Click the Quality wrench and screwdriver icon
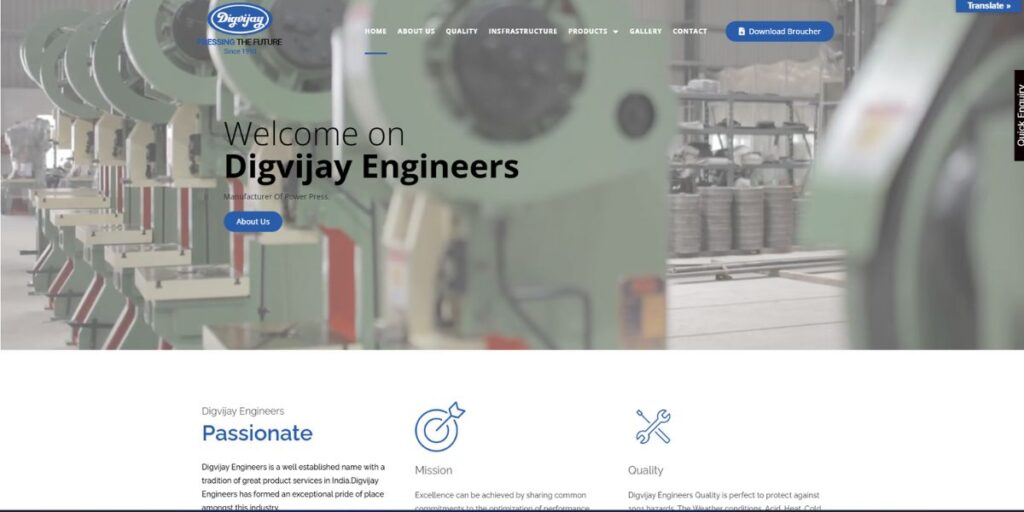Screen dimensions: 1024x512 pyautogui.click(x=653, y=426)
